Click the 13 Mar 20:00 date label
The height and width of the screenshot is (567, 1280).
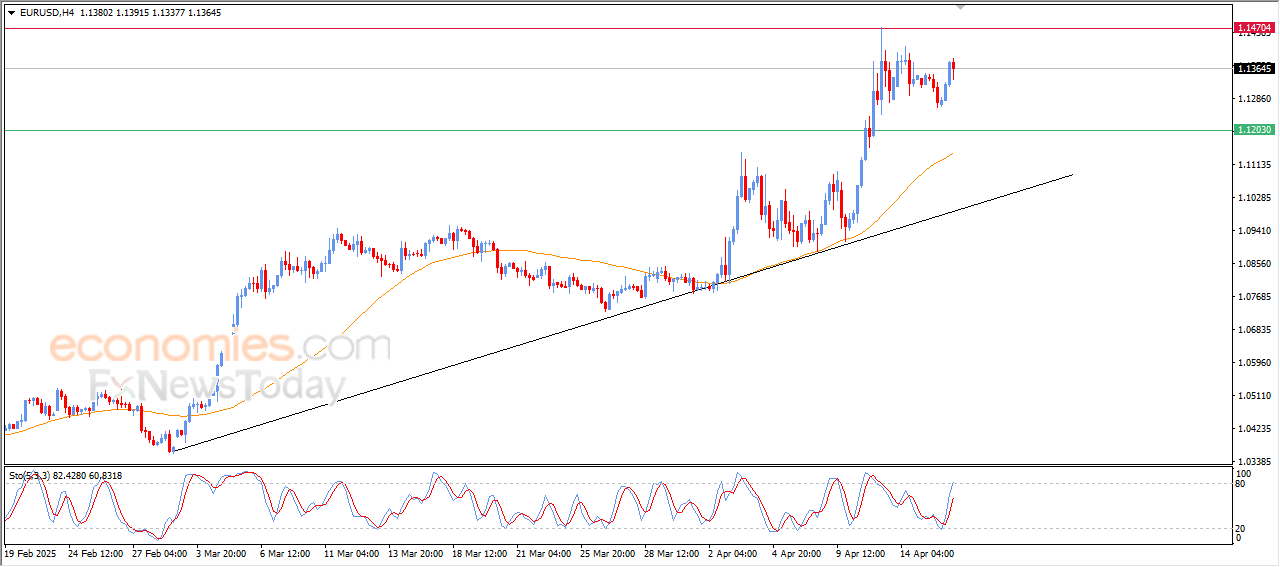(416, 553)
